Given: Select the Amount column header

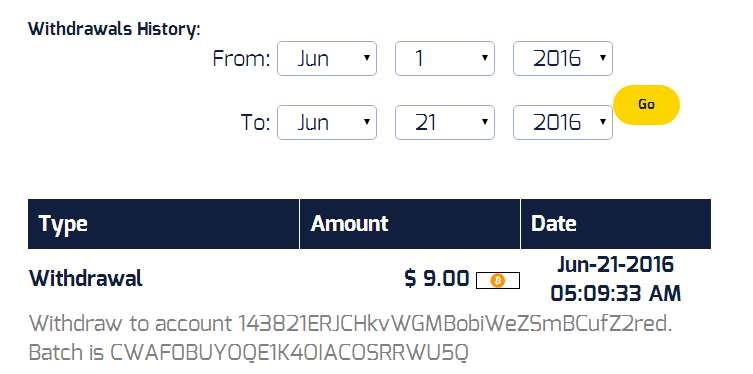Looking at the screenshot, I should (x=410, y=224).
